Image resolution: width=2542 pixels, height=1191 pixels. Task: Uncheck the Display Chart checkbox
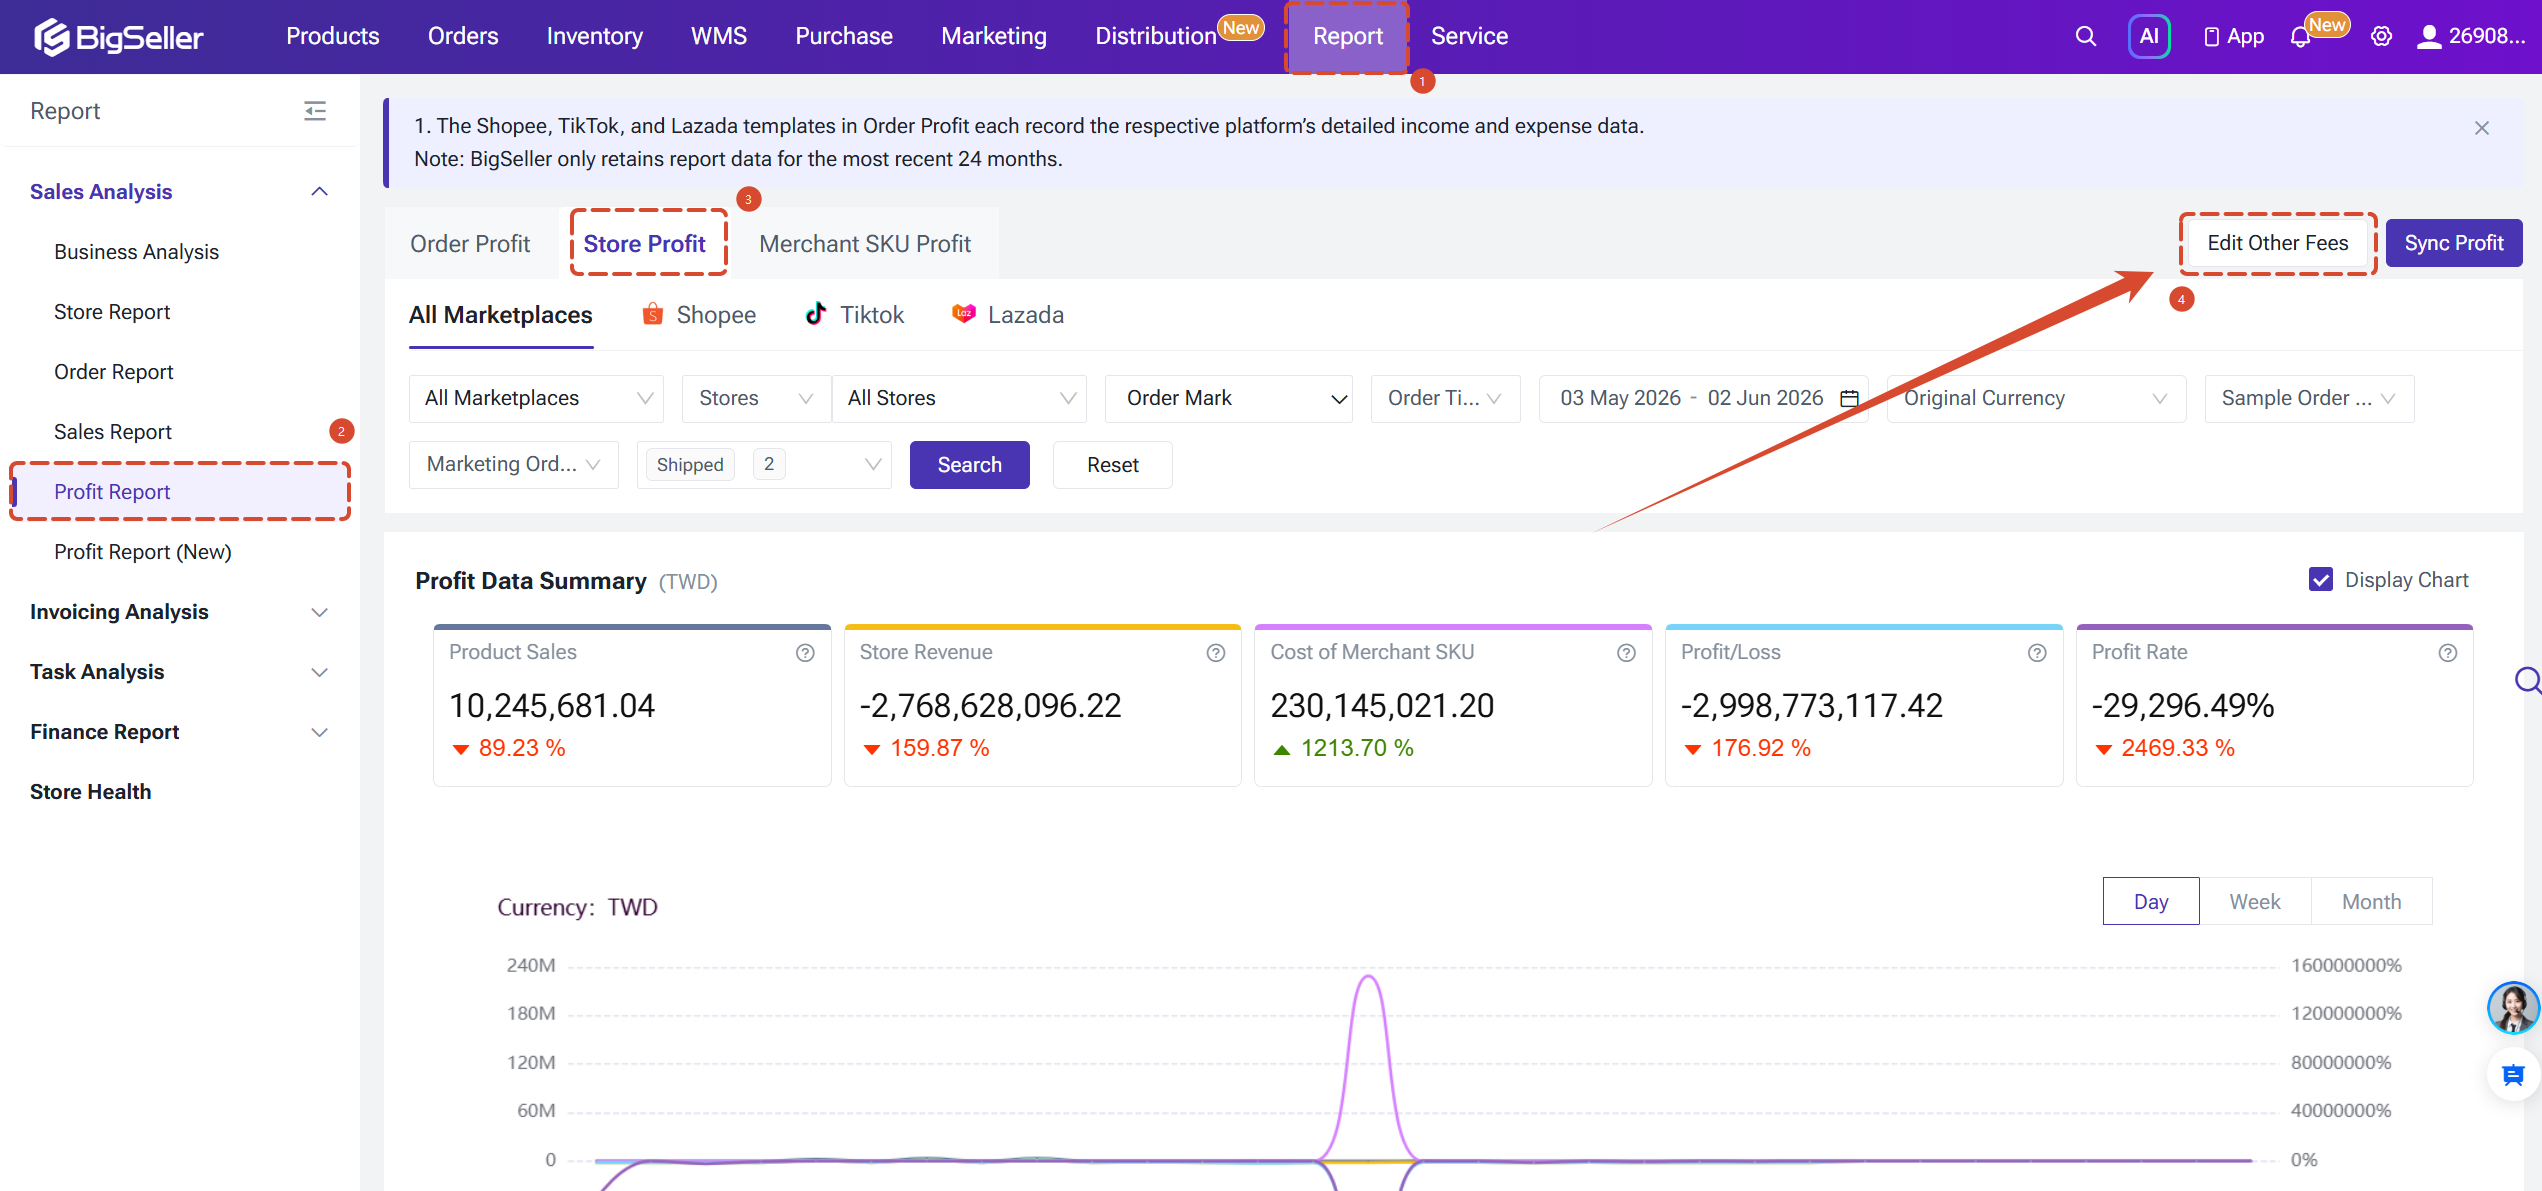pos(2321,580)
